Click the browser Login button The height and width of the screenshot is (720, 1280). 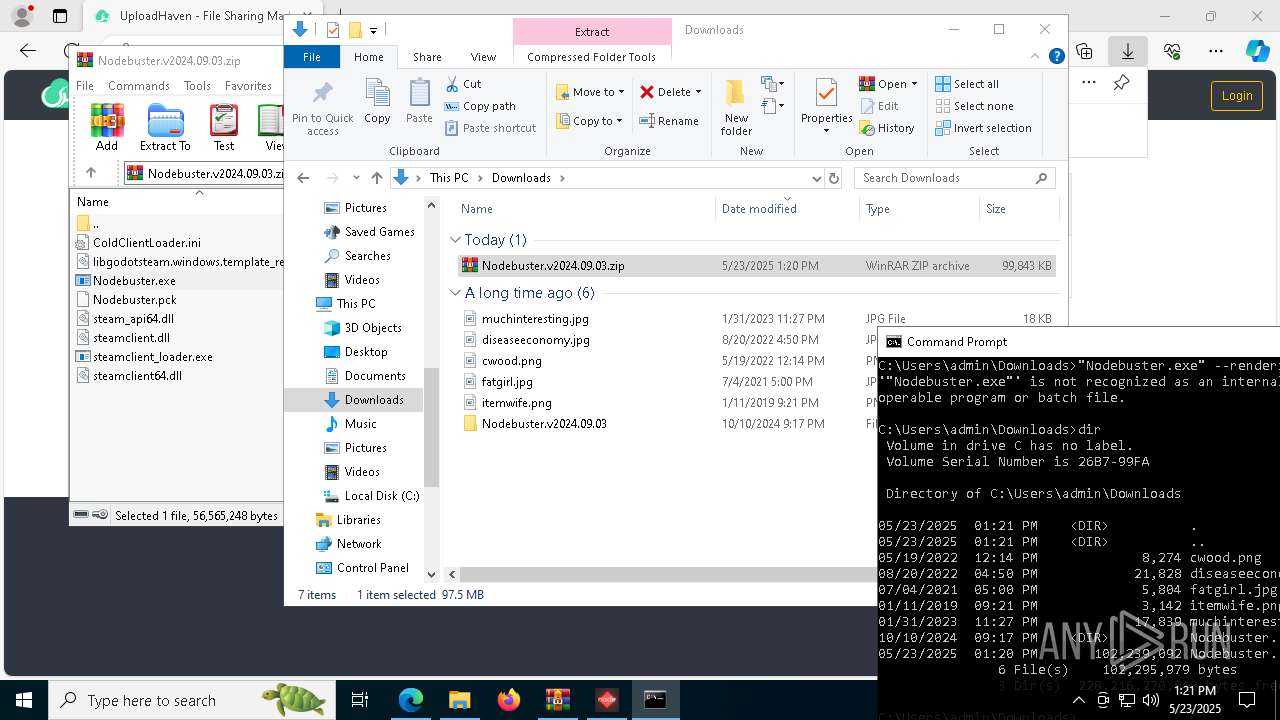1236,96
